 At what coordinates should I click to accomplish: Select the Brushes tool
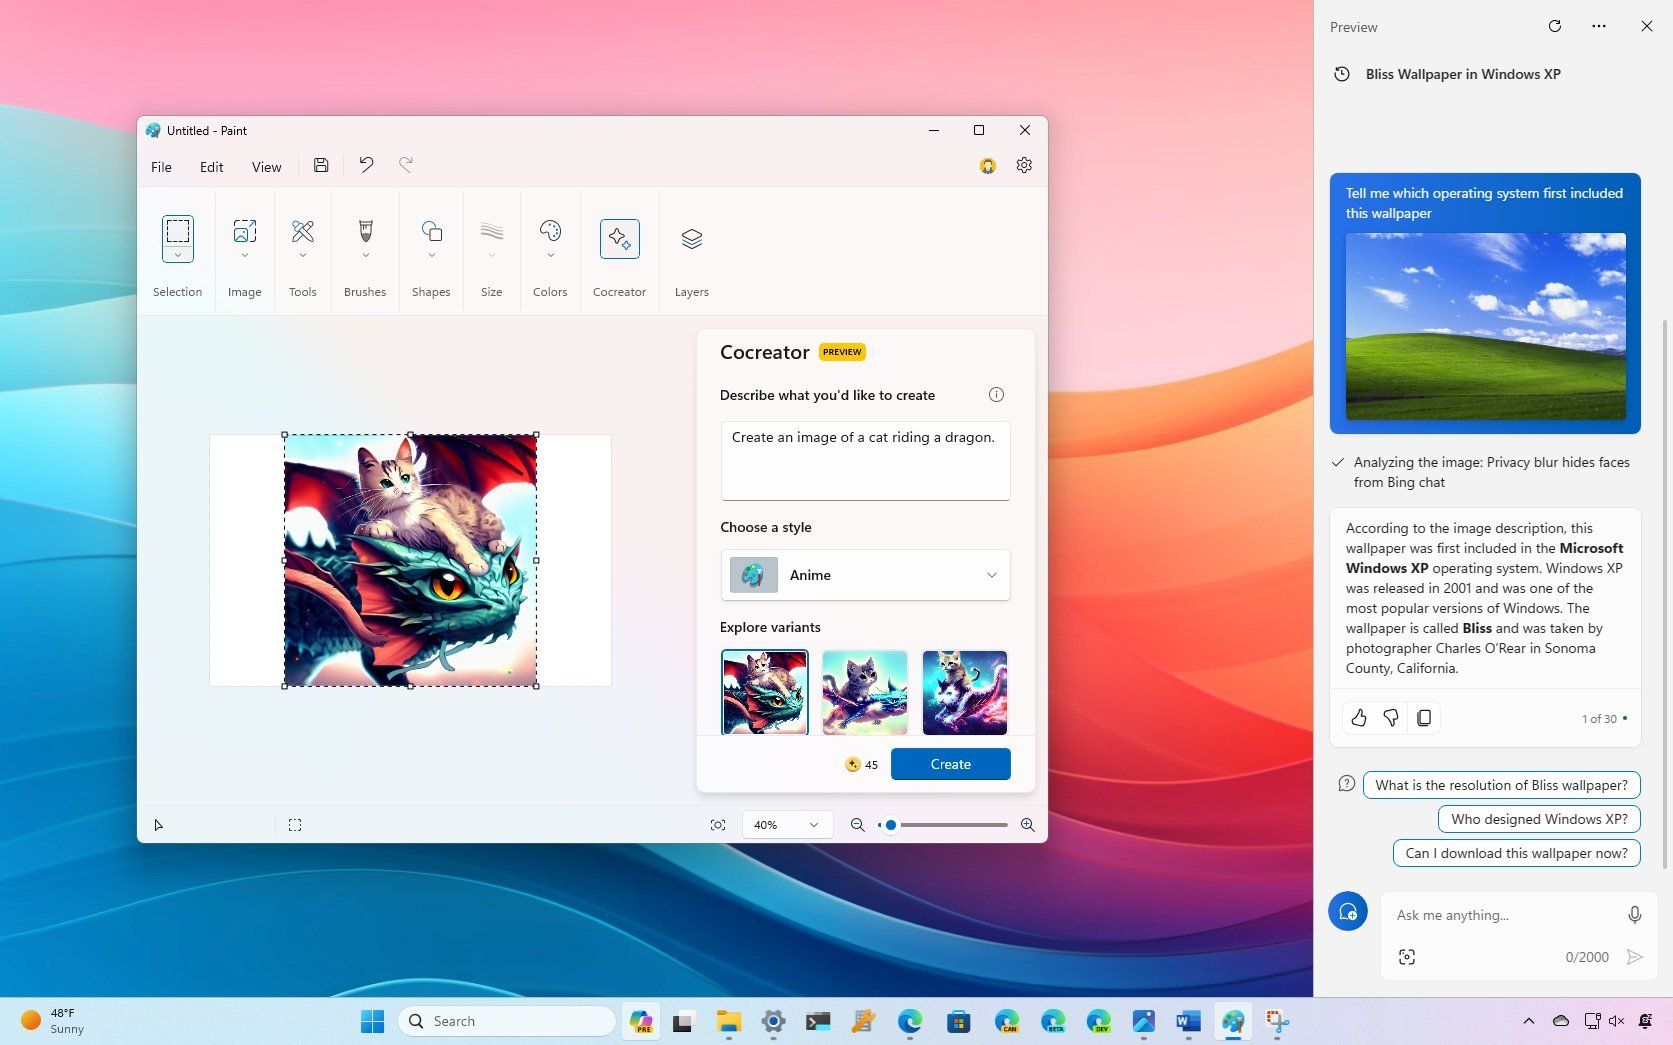tap(364, 238)
